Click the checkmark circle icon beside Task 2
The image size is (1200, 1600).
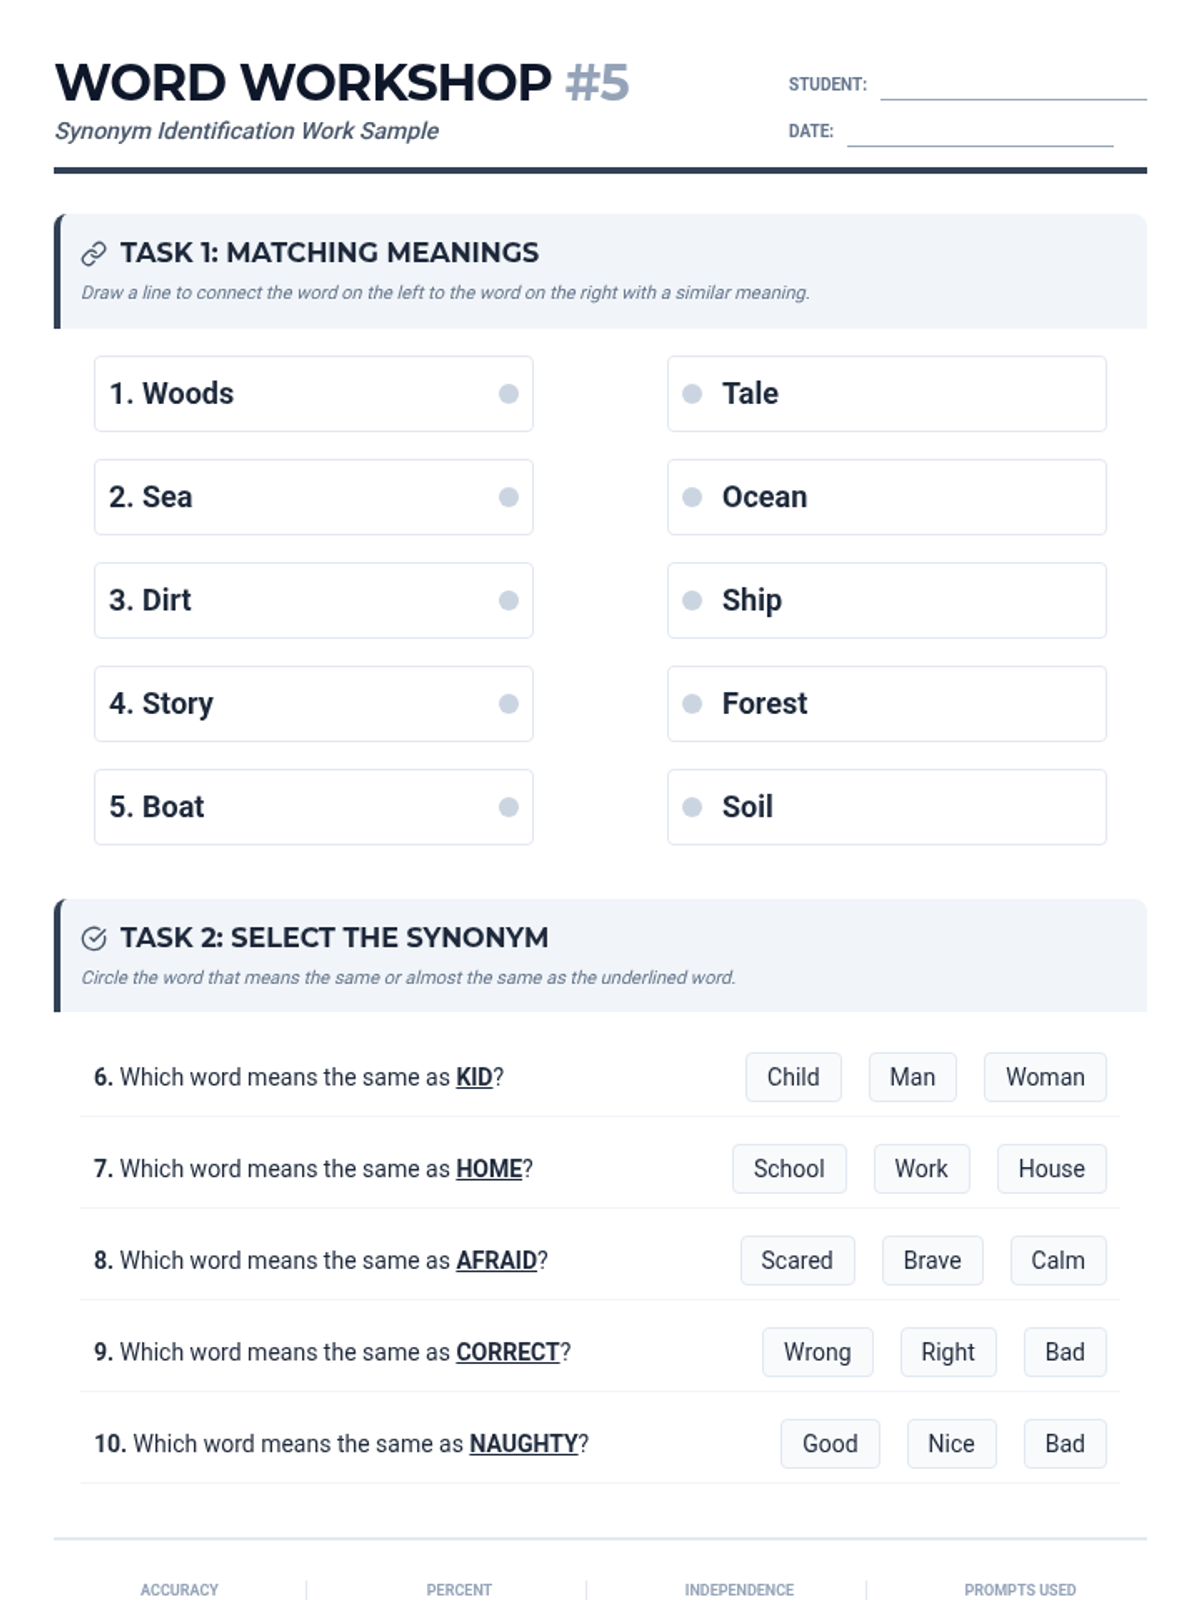[93, 938]
